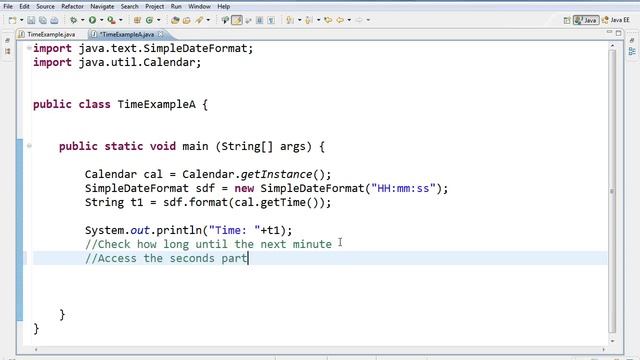
Task: Expand the Next Annotation dropdown arrow
Action: pyautogui.click(x=299, y=20)
